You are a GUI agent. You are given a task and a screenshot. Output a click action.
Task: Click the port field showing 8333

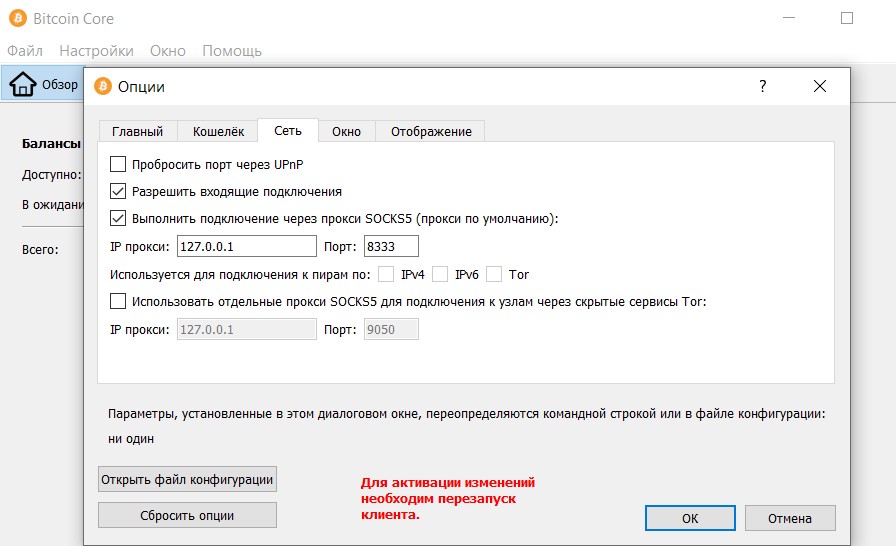[391, 246]
